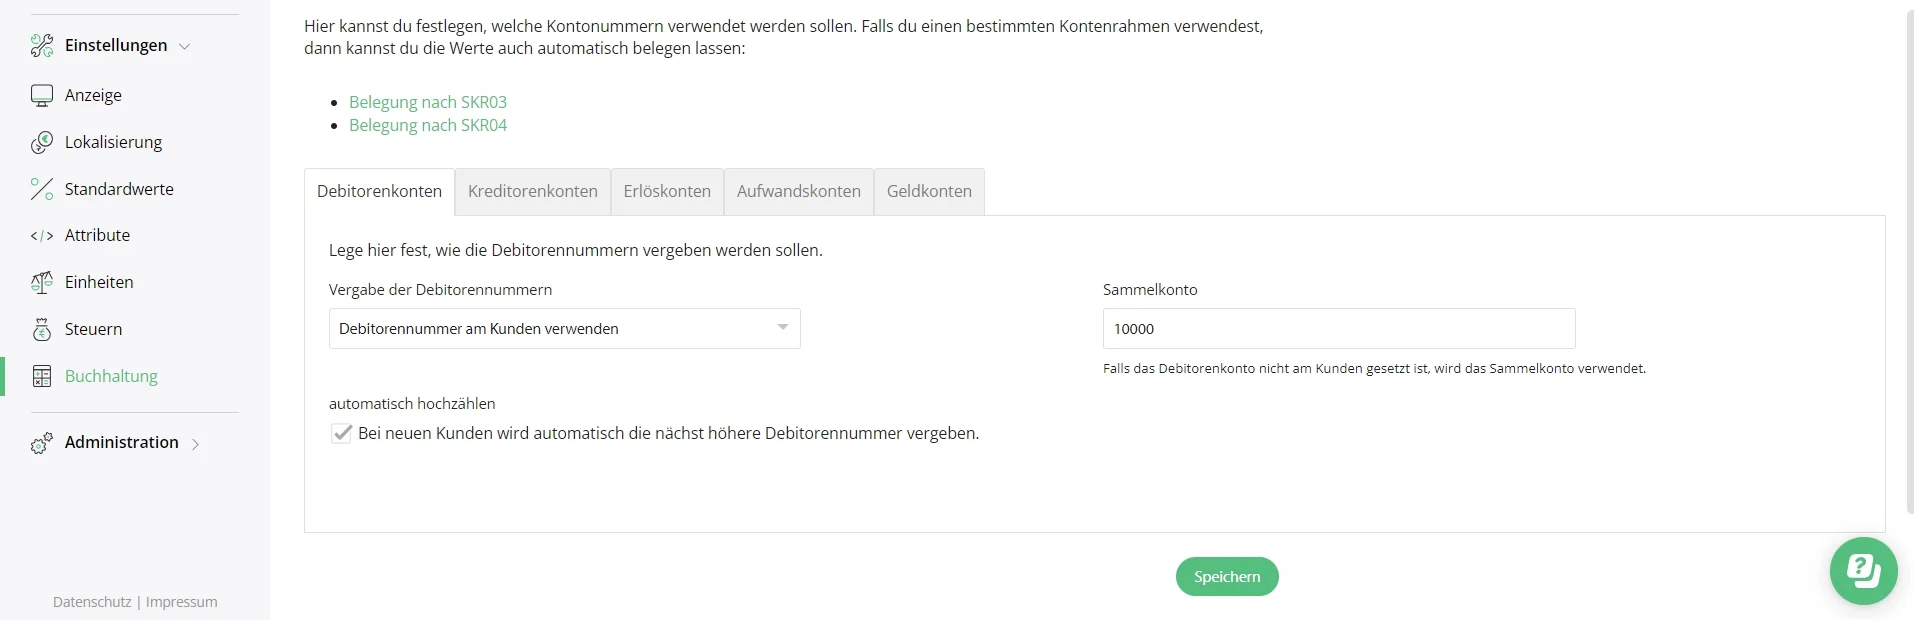This screenshot has width=1914, height=620.
Task: Open the Datenschutz footer link
Action: point(92,602)
